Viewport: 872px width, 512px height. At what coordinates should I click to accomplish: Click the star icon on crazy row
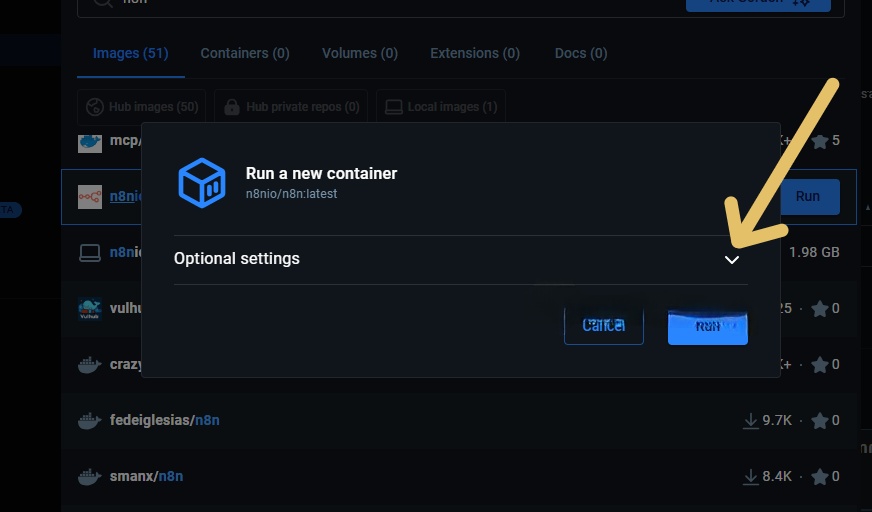point(820,365)
